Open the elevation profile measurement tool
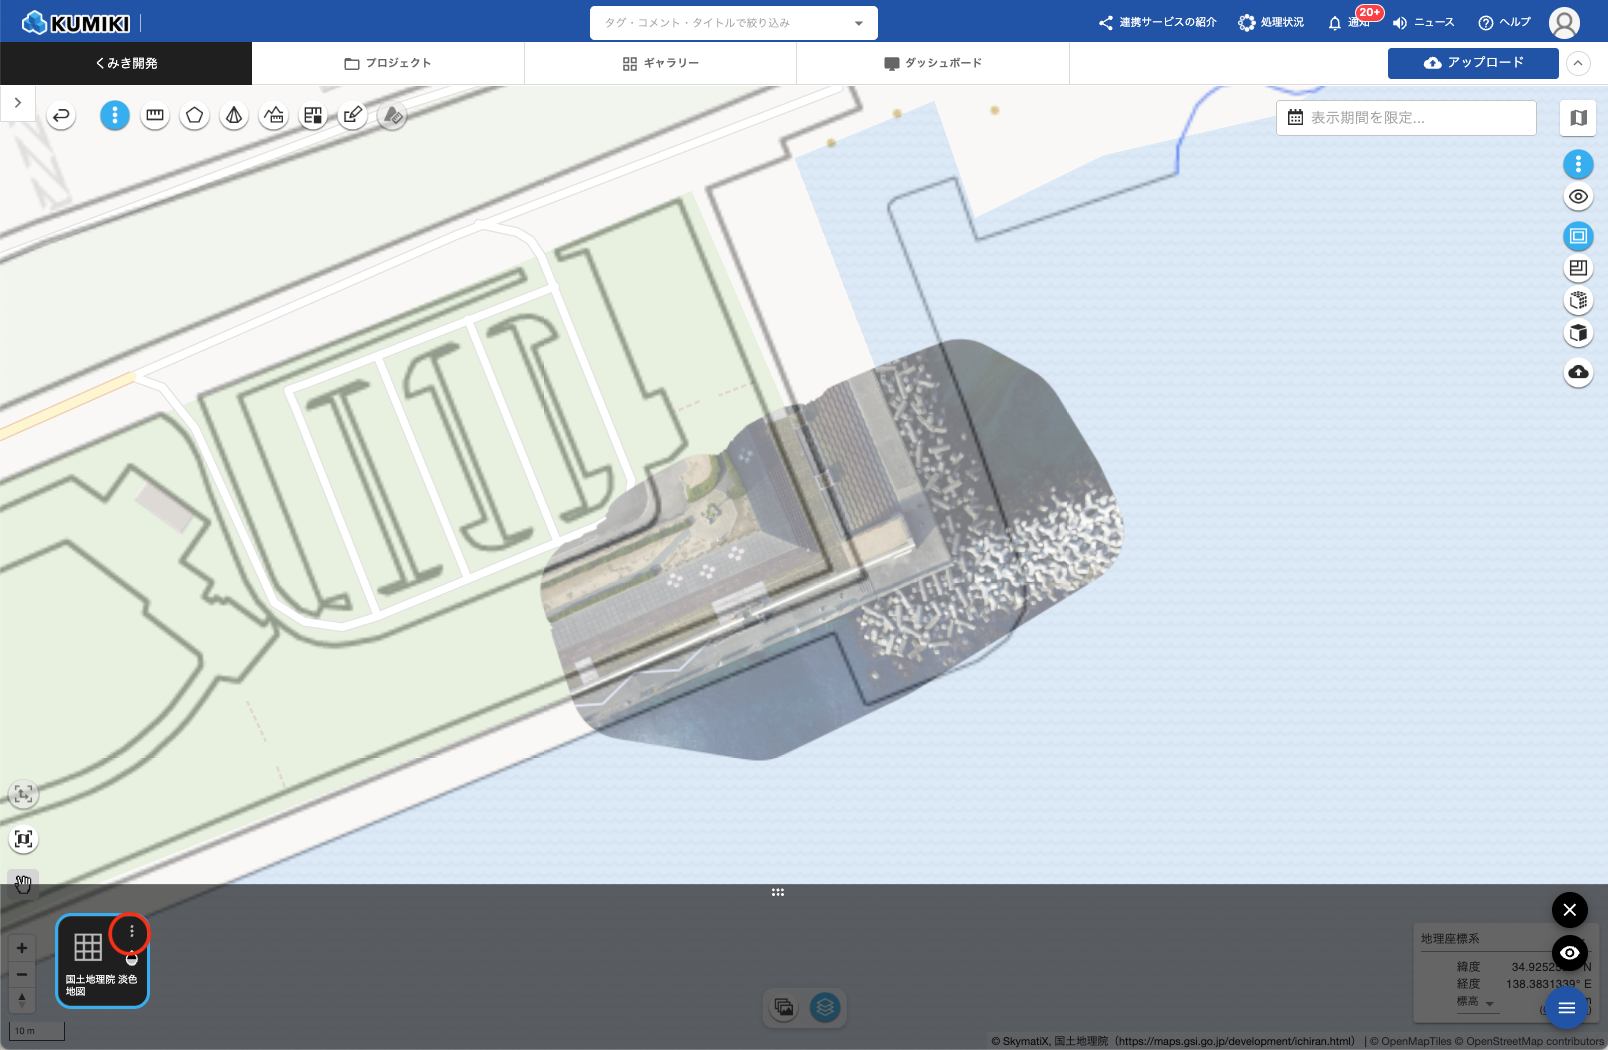The width and height of the screenshot is (1608, 1050). (x=274, y=116)
